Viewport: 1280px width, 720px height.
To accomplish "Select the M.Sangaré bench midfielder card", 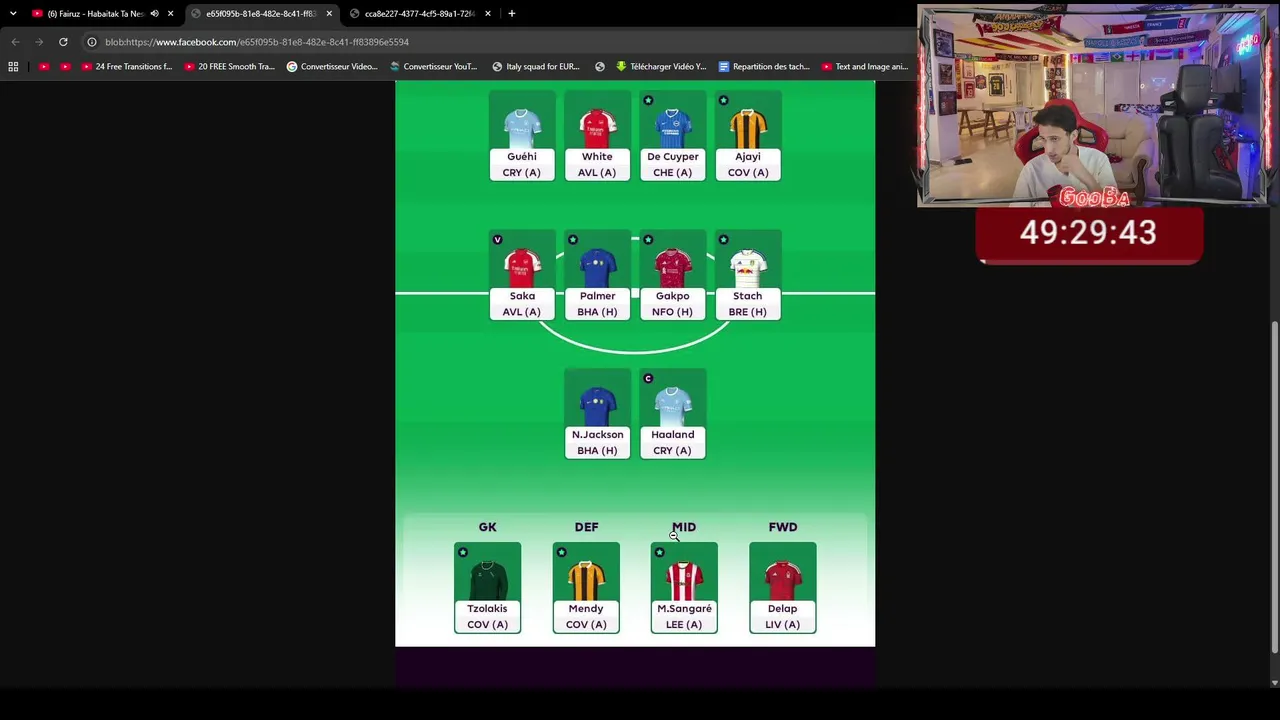I will [684, 588].
